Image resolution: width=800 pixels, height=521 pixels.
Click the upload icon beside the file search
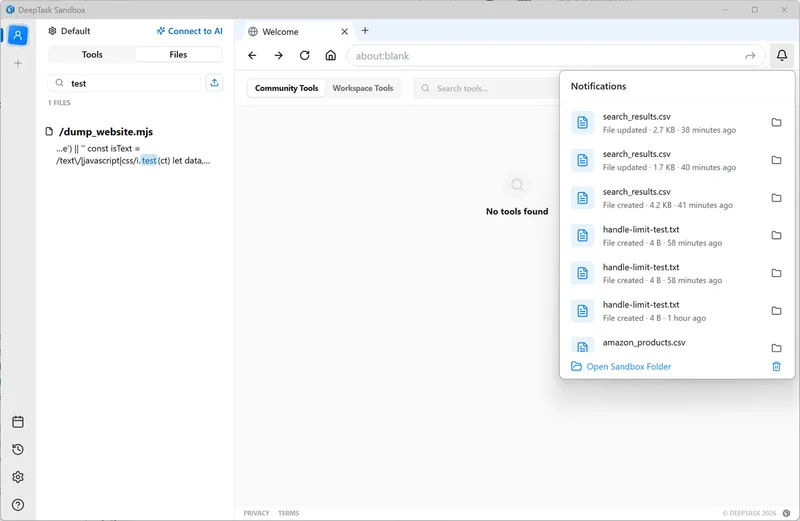(214, 83)
